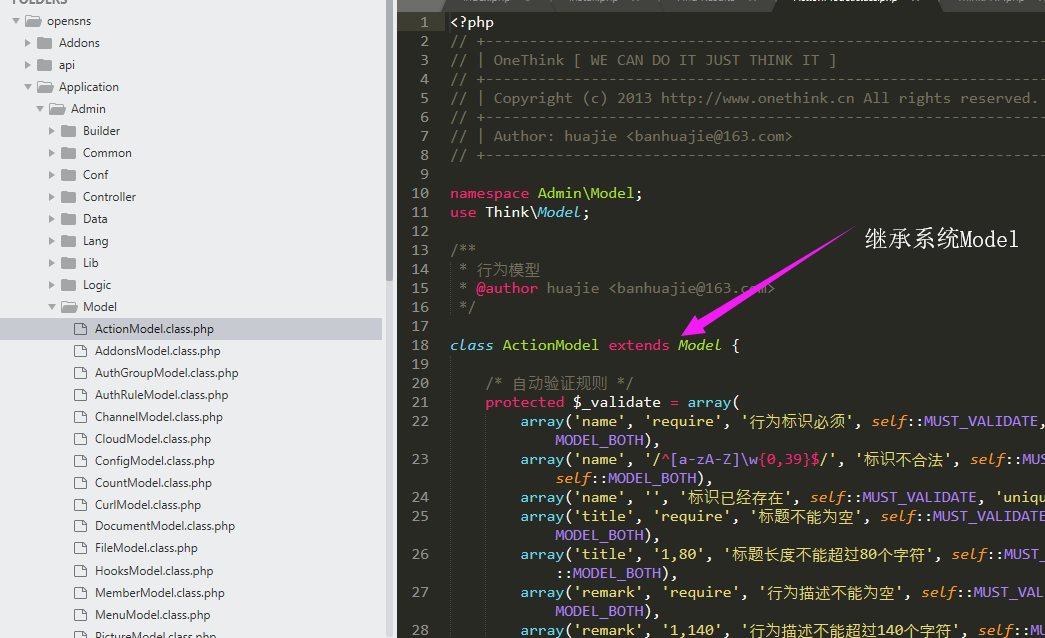Click the ConfigModel.class.php file icon
Image resolution: width=1045 pixels, height=638 pixels.
click(x=81, y=461)
